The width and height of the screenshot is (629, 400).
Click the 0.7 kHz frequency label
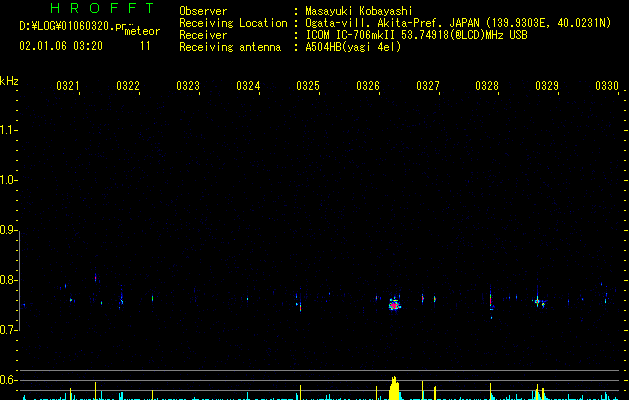tap(7, 330)
